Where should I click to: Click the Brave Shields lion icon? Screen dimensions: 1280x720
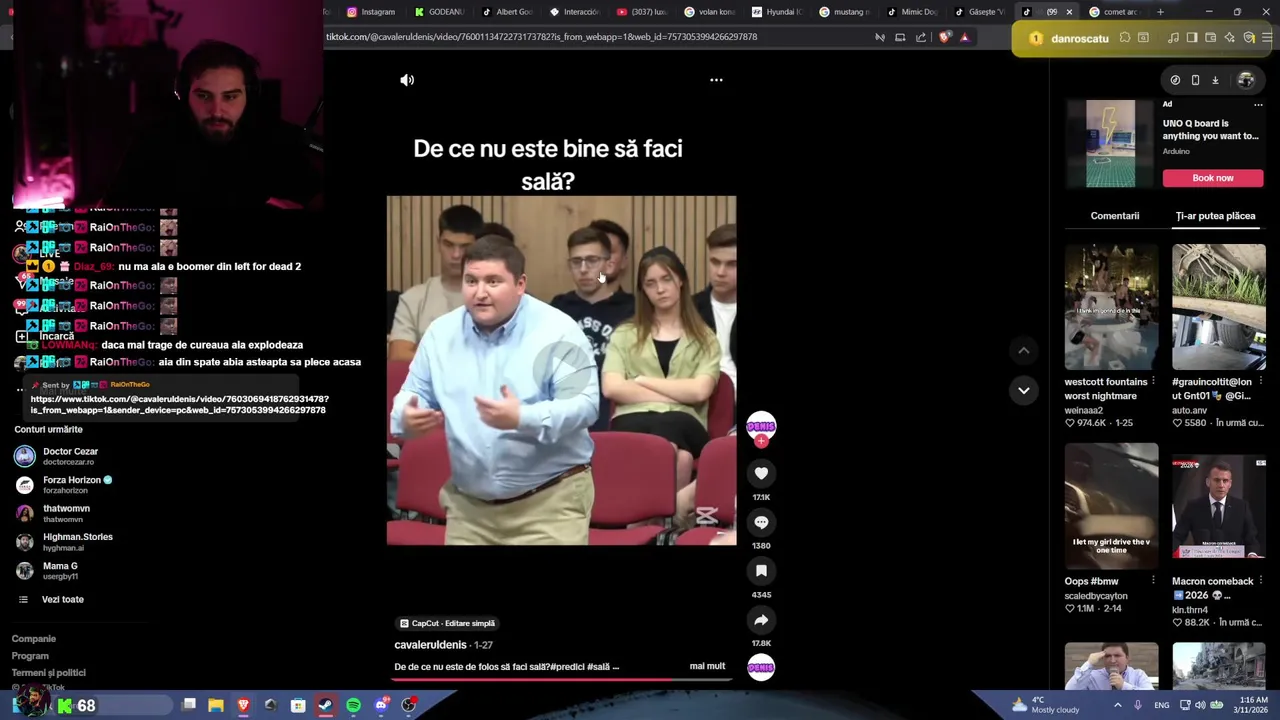click(x=945, y=37)
